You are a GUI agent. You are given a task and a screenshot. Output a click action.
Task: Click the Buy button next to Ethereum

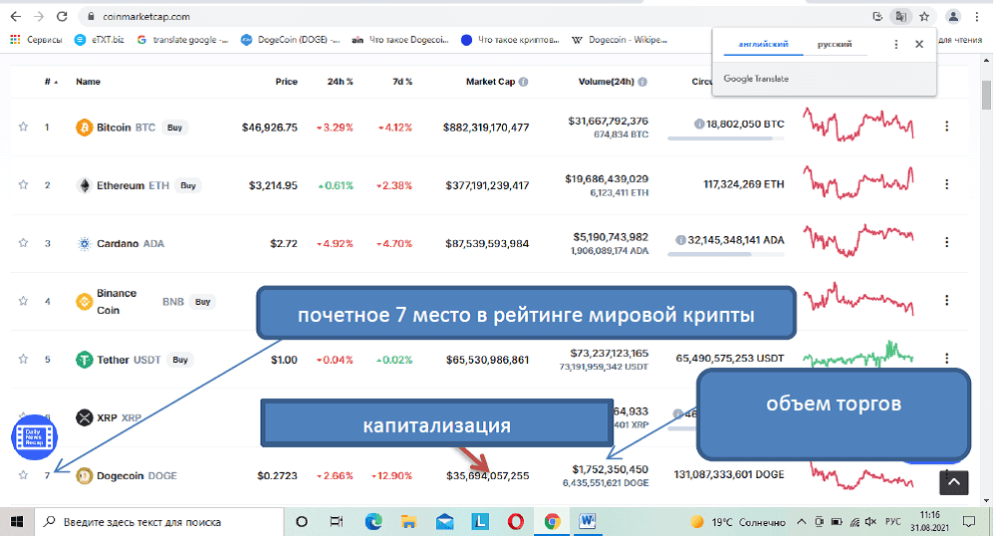[x=188, y=185]
